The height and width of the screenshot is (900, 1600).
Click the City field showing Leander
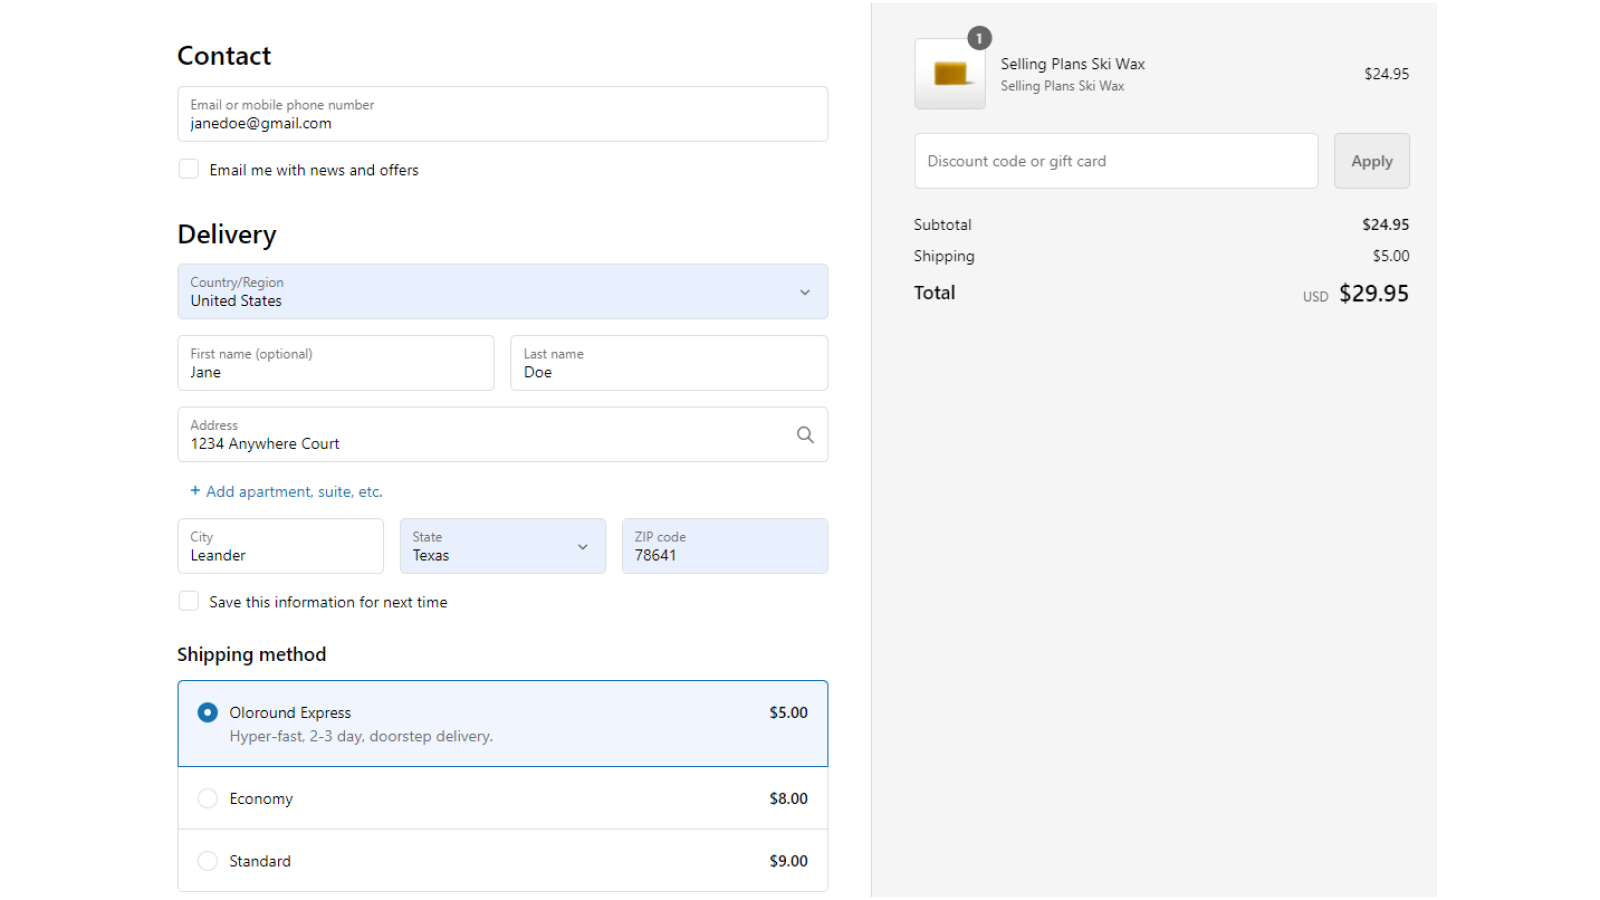281,546
